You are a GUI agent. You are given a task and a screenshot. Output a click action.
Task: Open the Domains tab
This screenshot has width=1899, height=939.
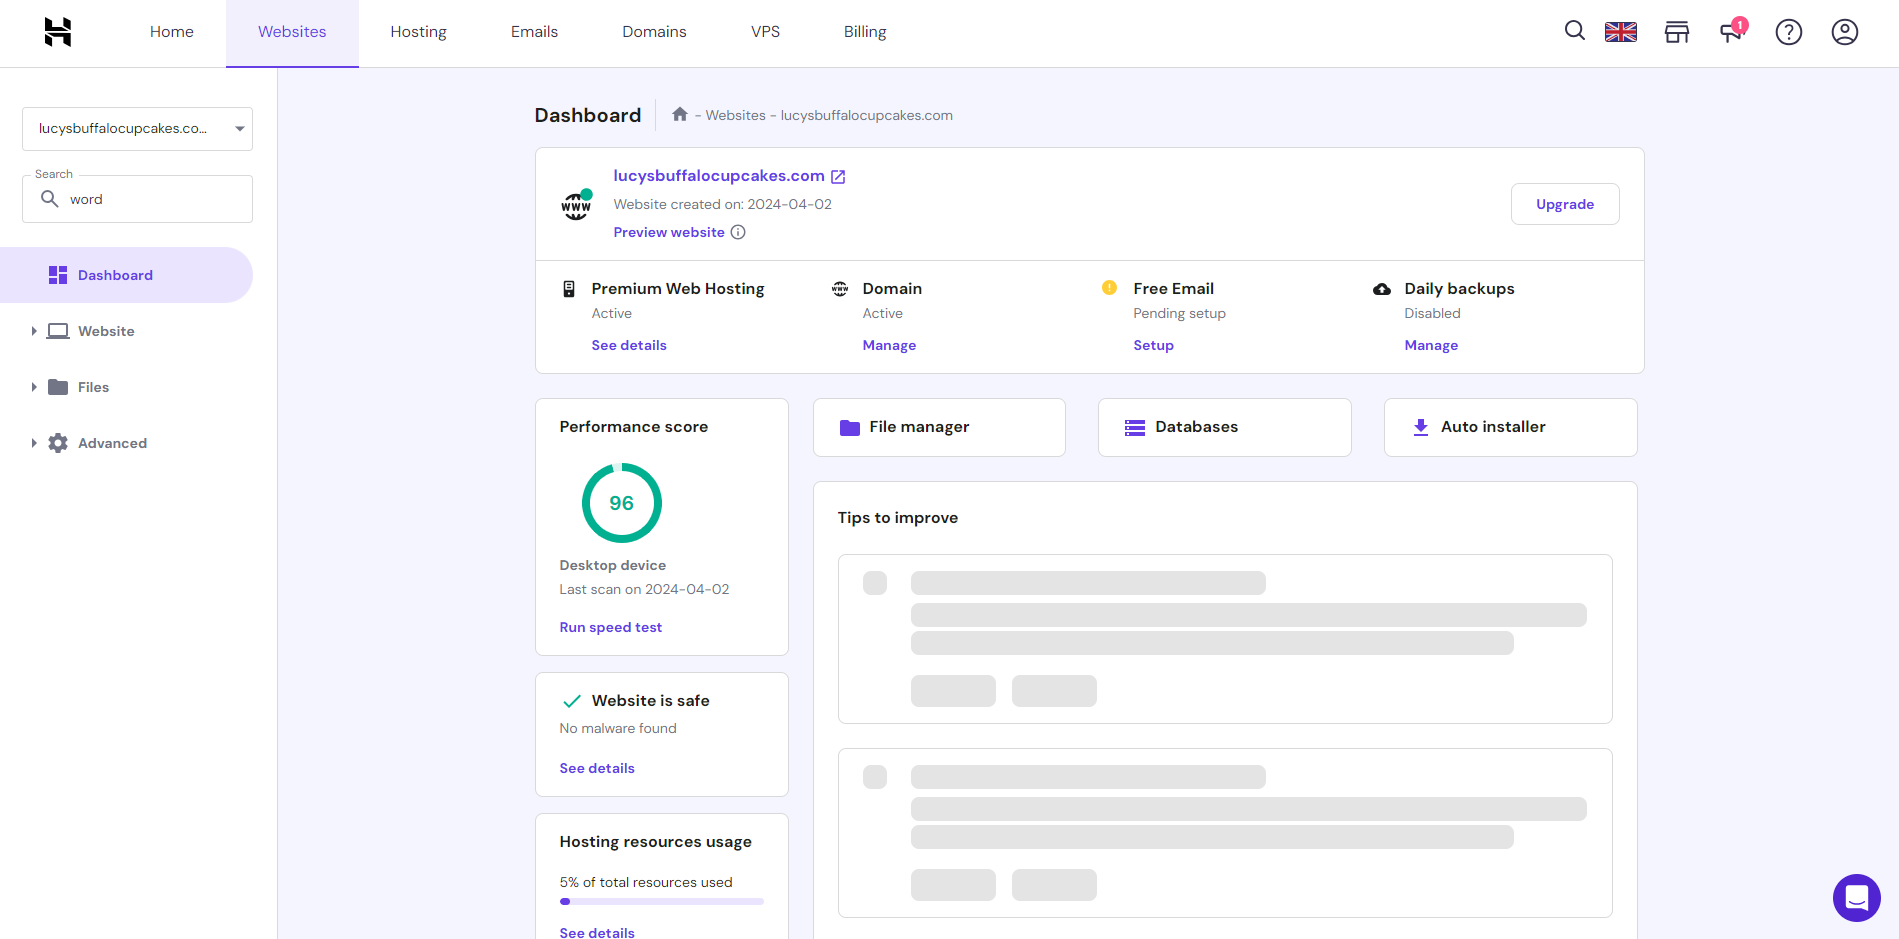pyautogui.click(x=654, y=32)
